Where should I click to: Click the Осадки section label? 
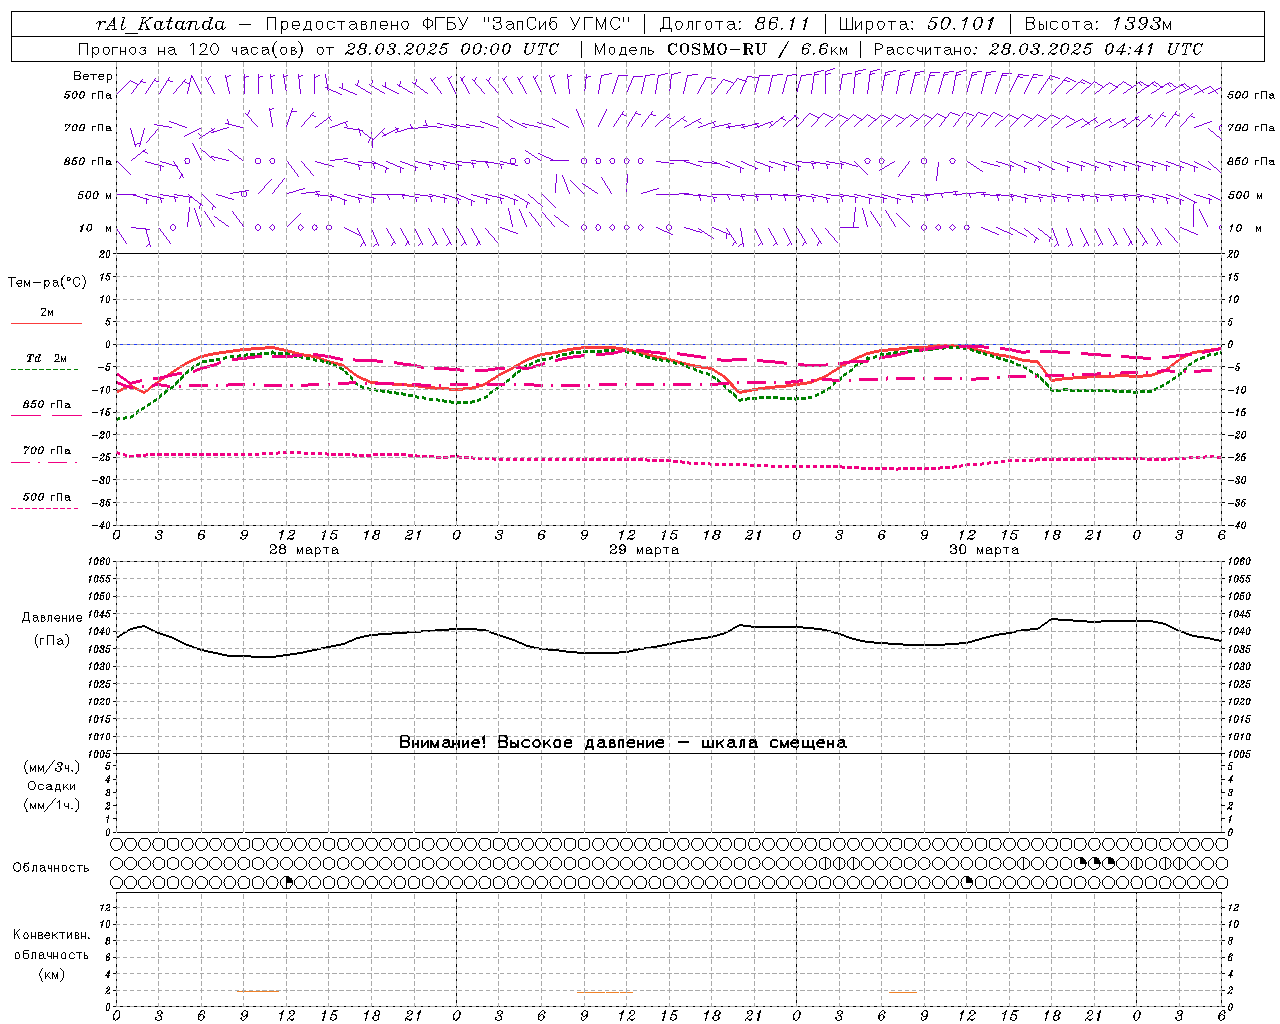52,786
